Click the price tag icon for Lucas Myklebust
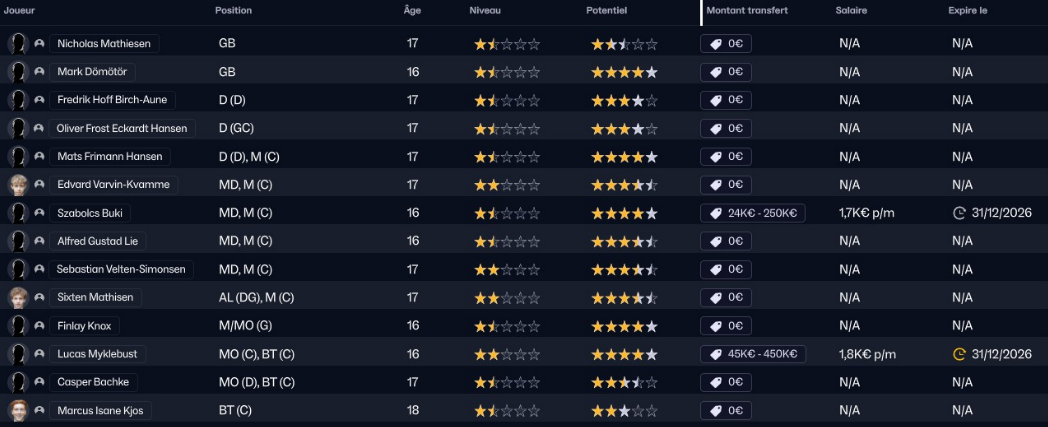The image size is (1048, 427). pyautogui.click(x=716, y=354)
